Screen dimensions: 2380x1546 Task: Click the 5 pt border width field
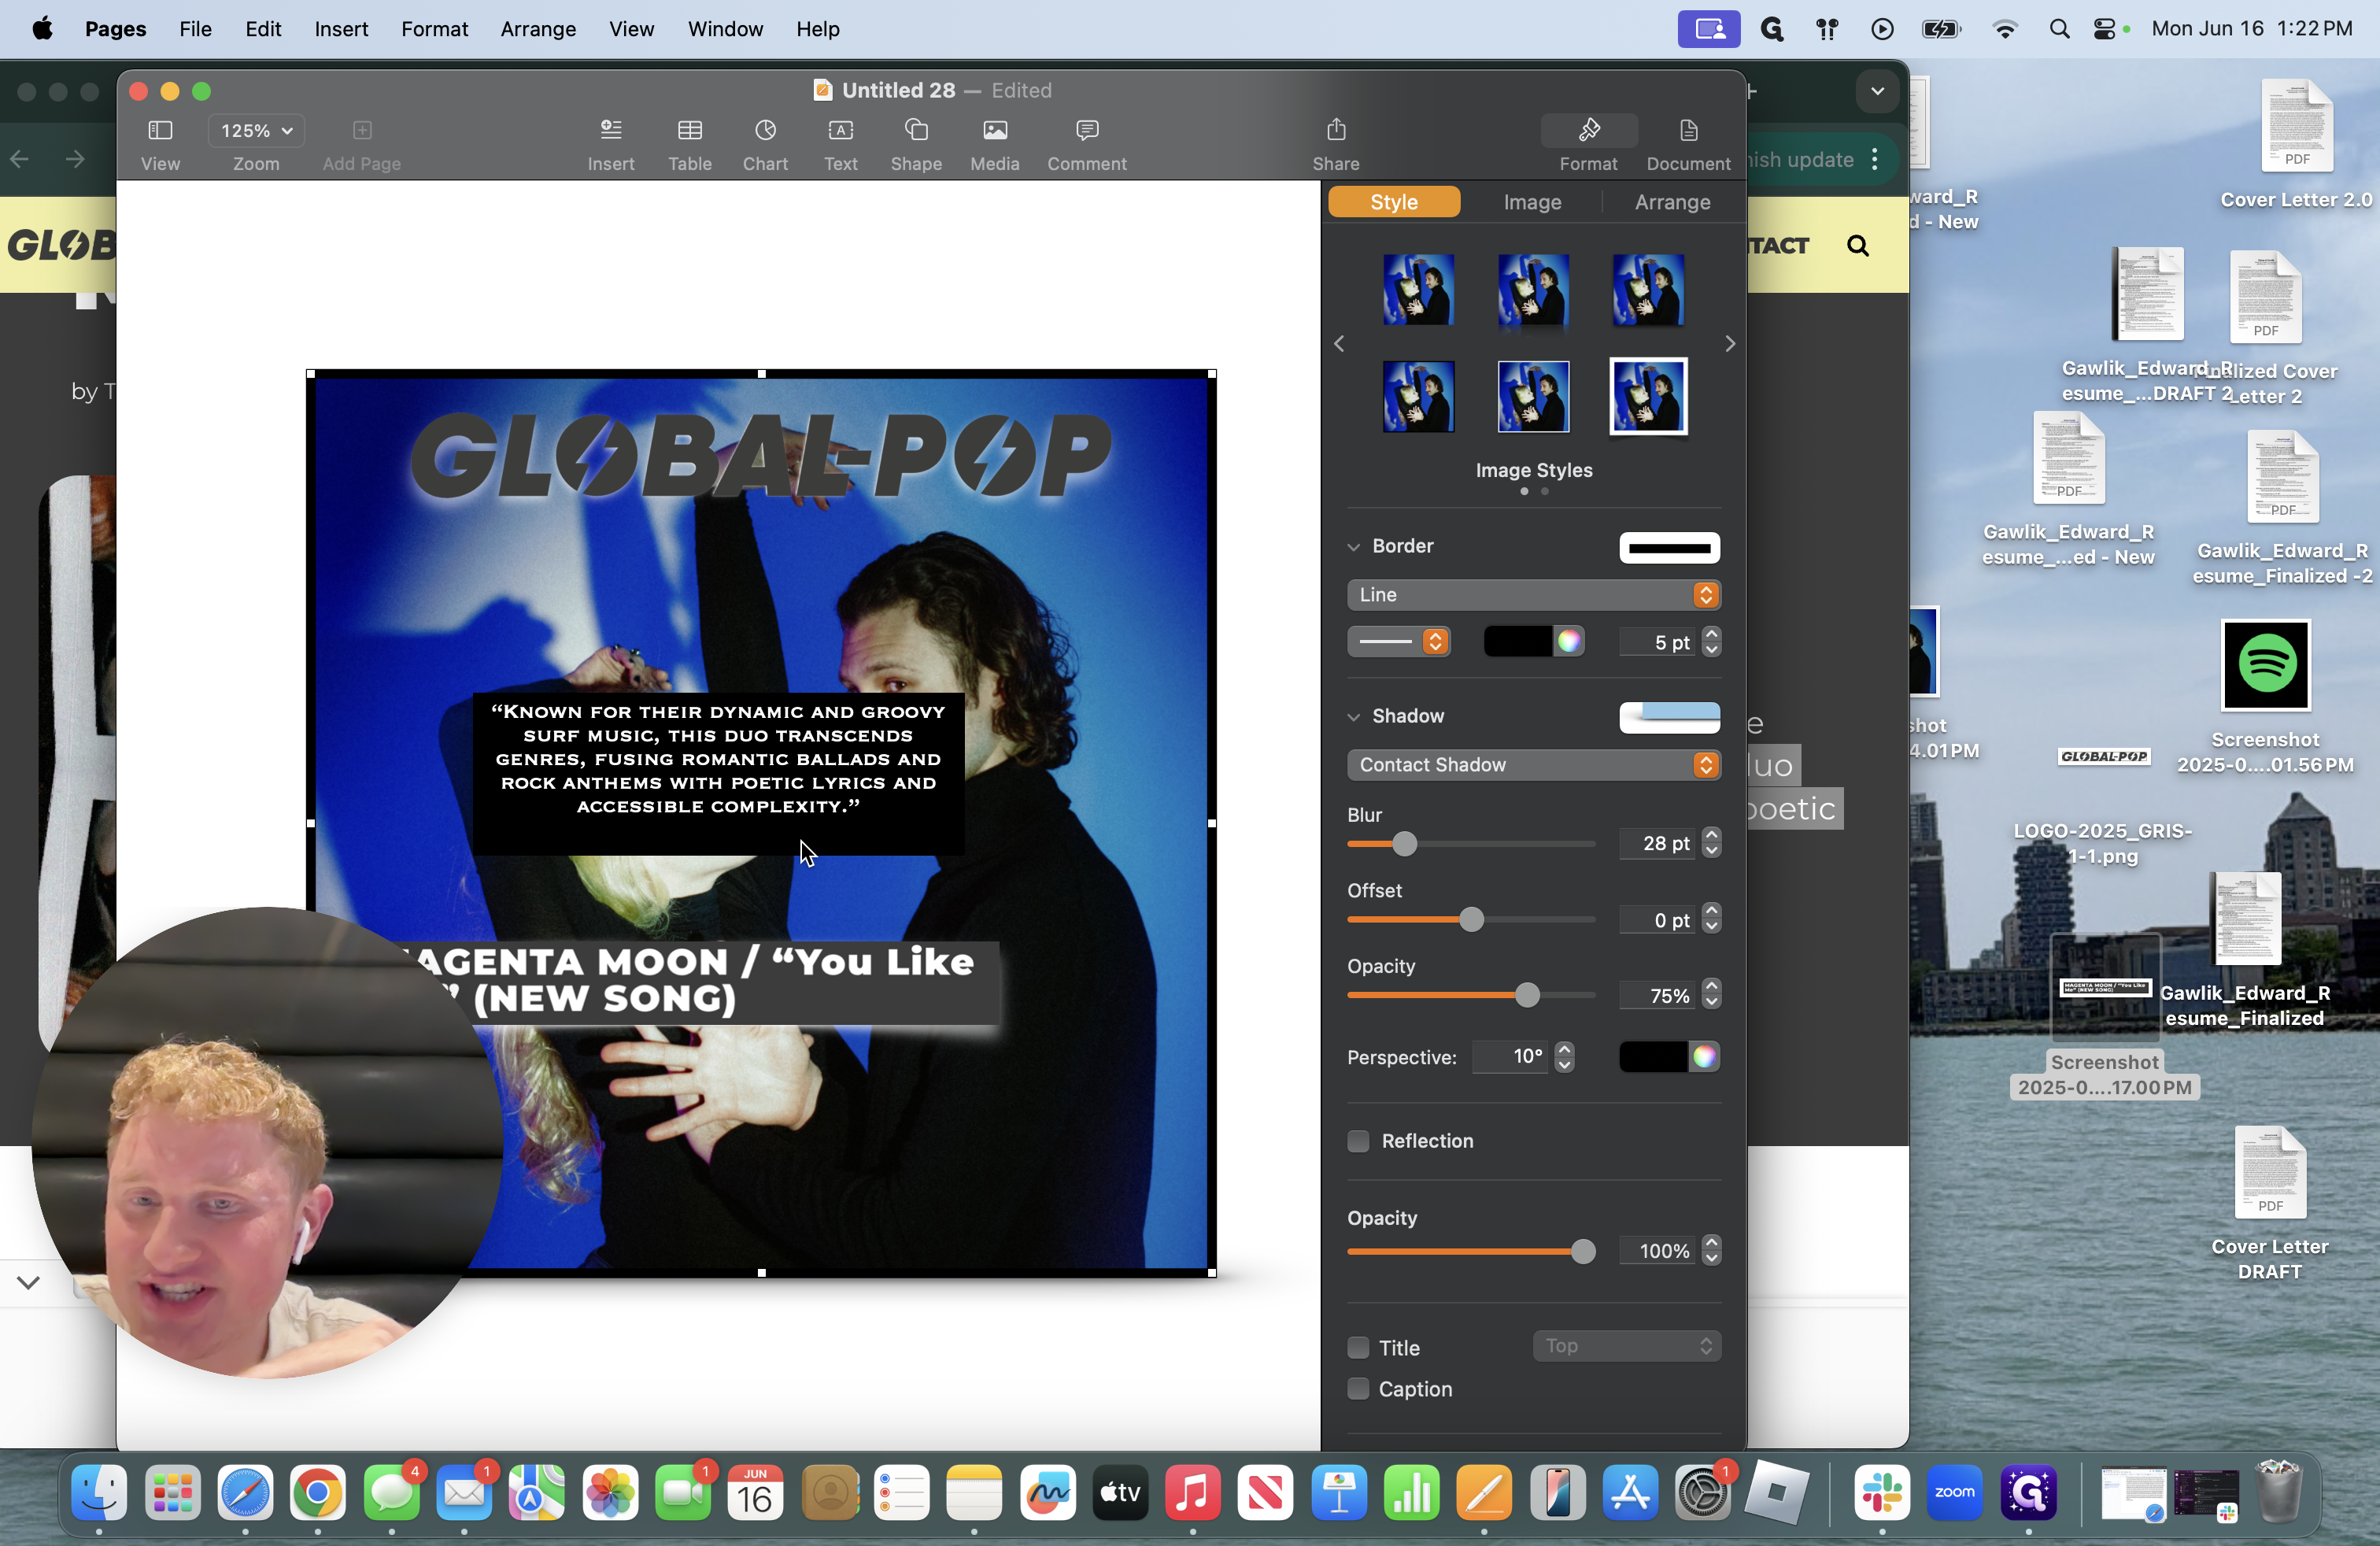pyautogui.click(x=1658, y=642)
